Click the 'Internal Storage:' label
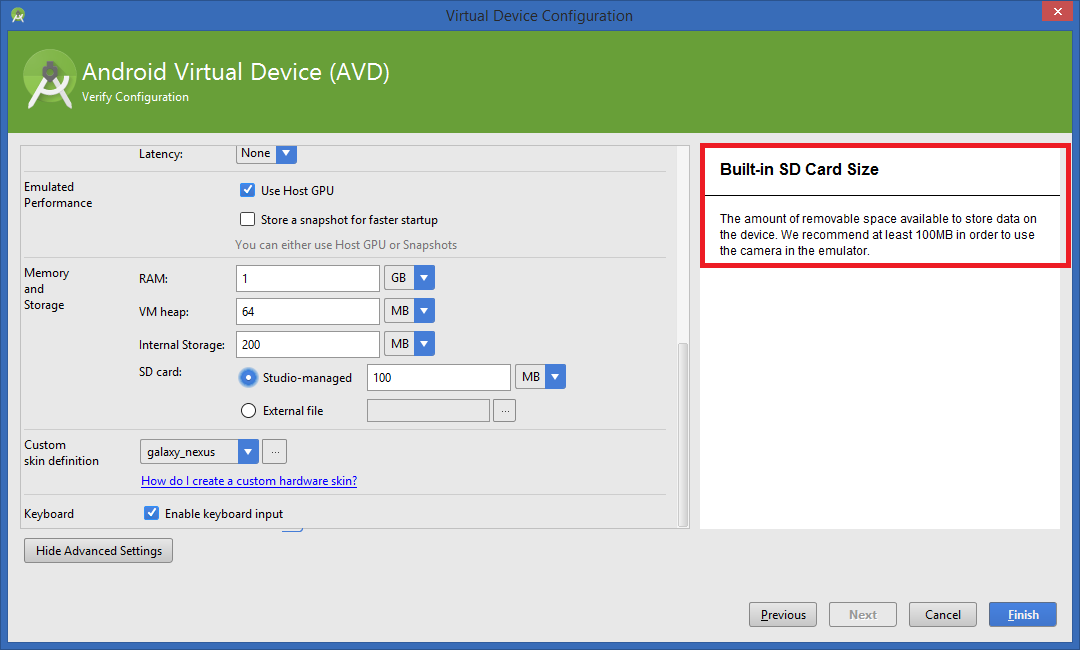1080x650 pixels. 182,345
